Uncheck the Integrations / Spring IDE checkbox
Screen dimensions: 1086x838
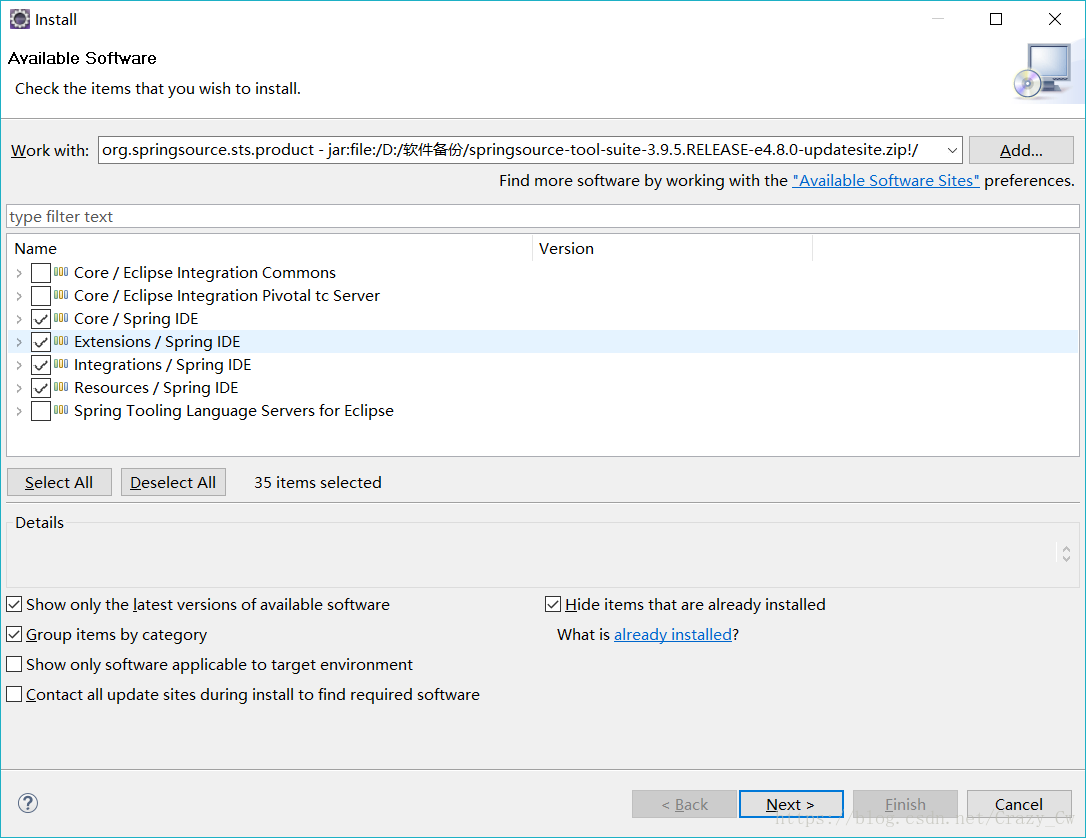tap(41, 365)
